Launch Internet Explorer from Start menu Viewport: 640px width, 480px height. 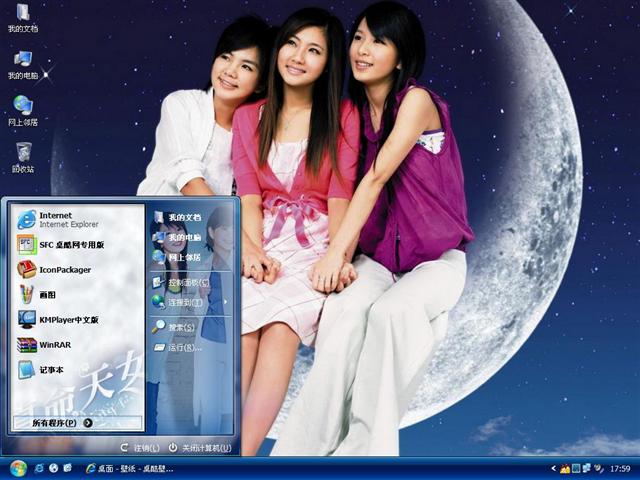[78, 220]
